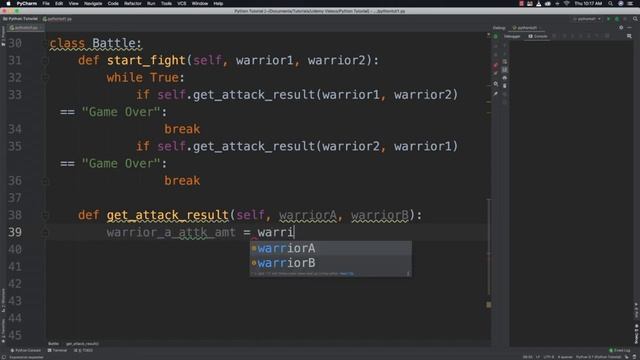
Task: Click the print icon in the console sidebar
Action: (x=504, y=78)
